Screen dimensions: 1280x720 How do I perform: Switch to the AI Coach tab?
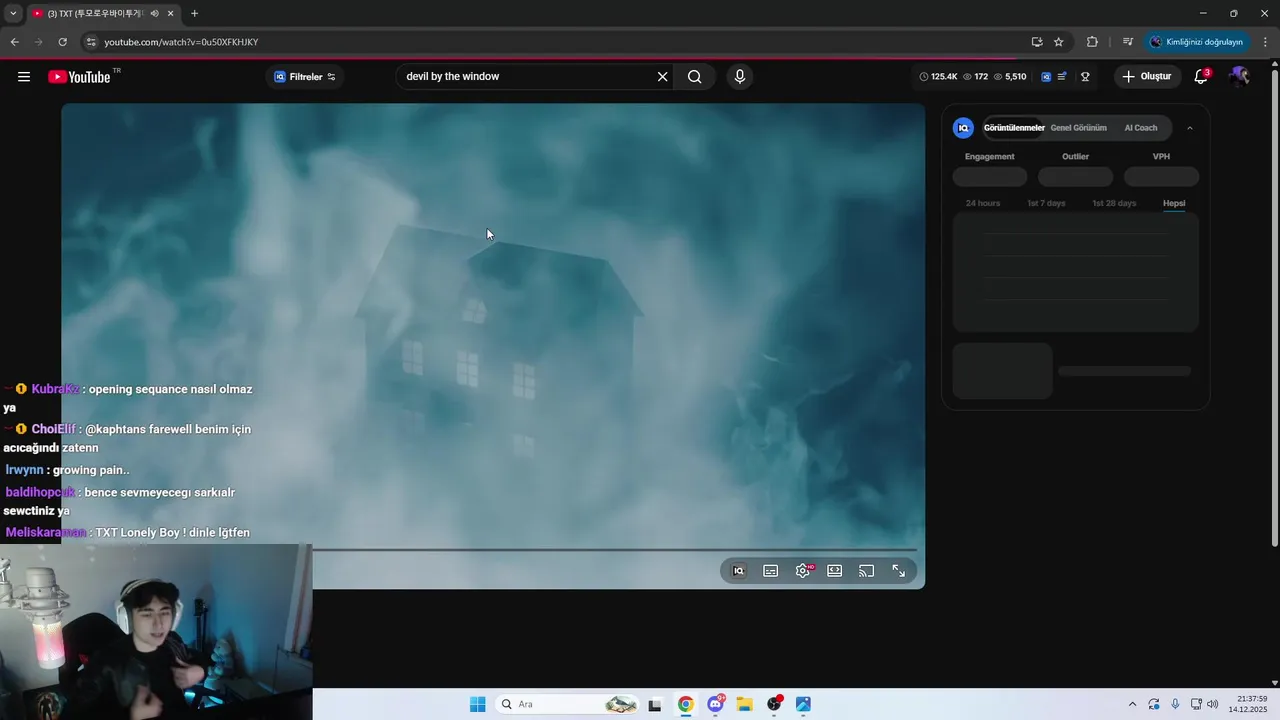pyautogui.click(x=1140, y=128)
